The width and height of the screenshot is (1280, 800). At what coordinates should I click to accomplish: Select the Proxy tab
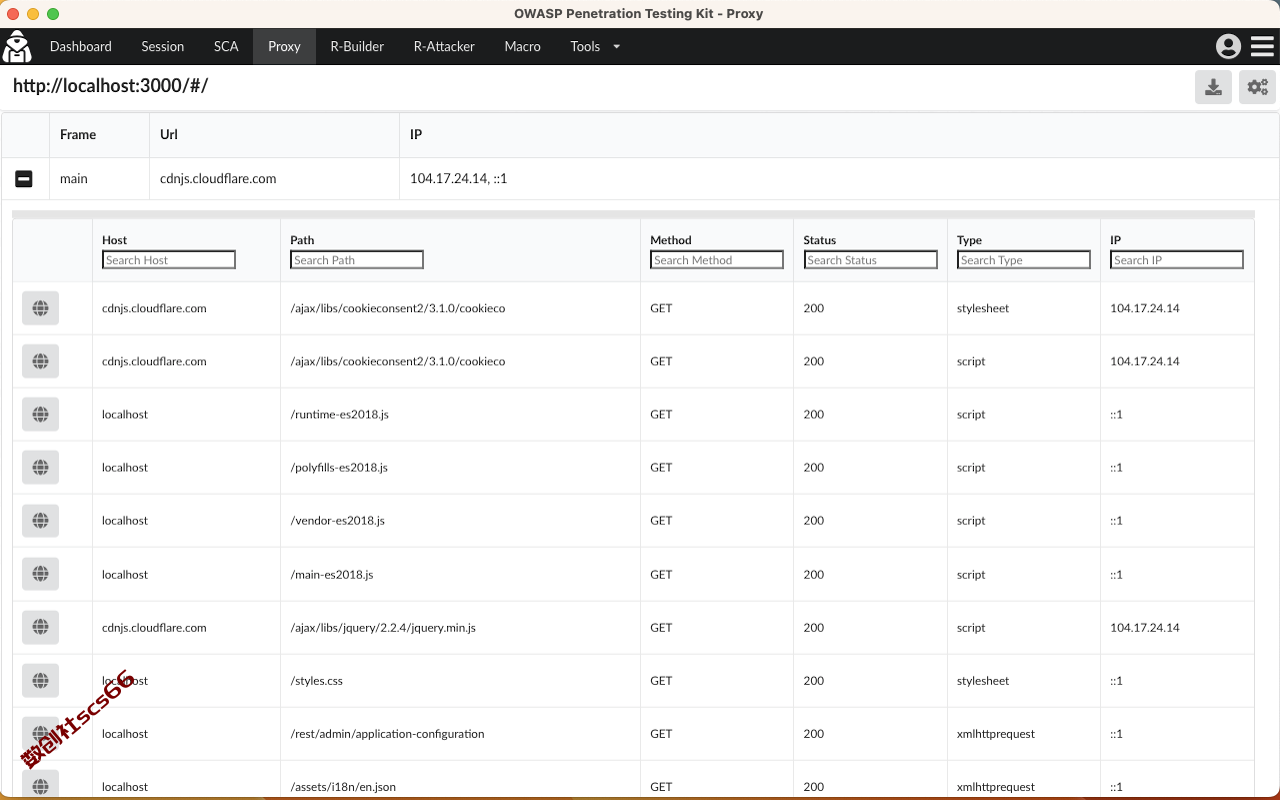click(284, 46)
